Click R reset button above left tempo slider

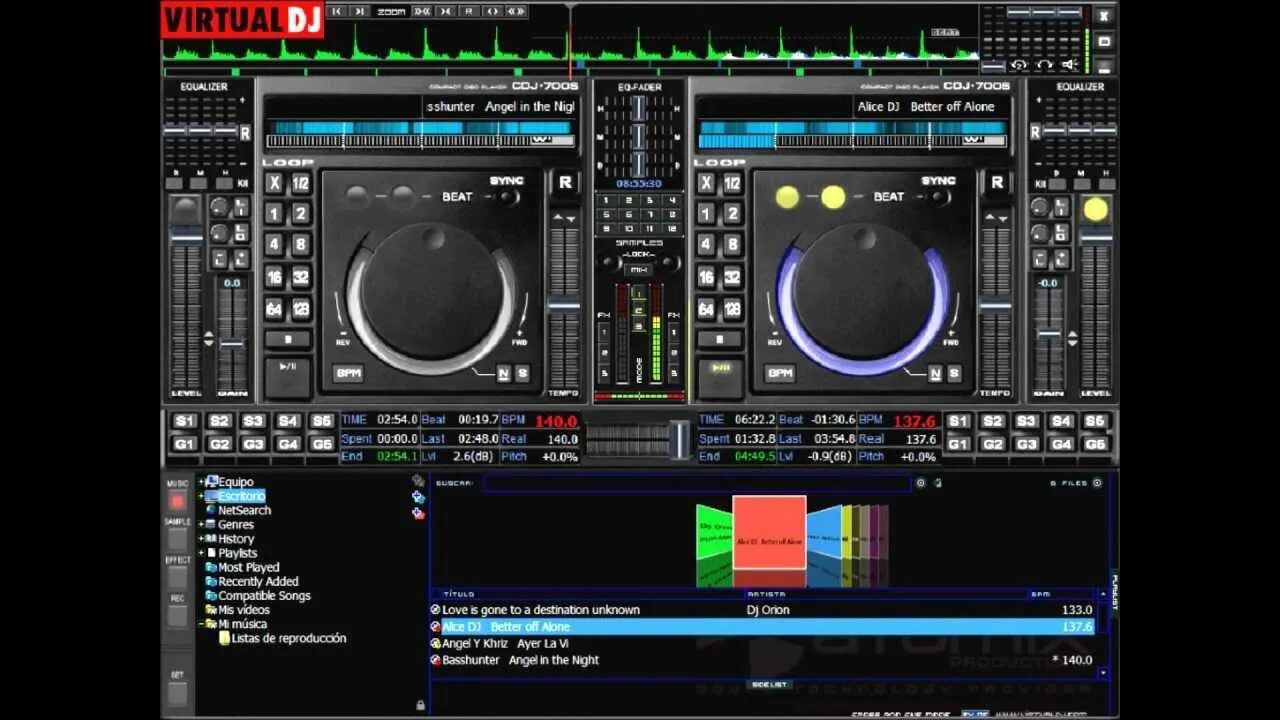[565, 182]
